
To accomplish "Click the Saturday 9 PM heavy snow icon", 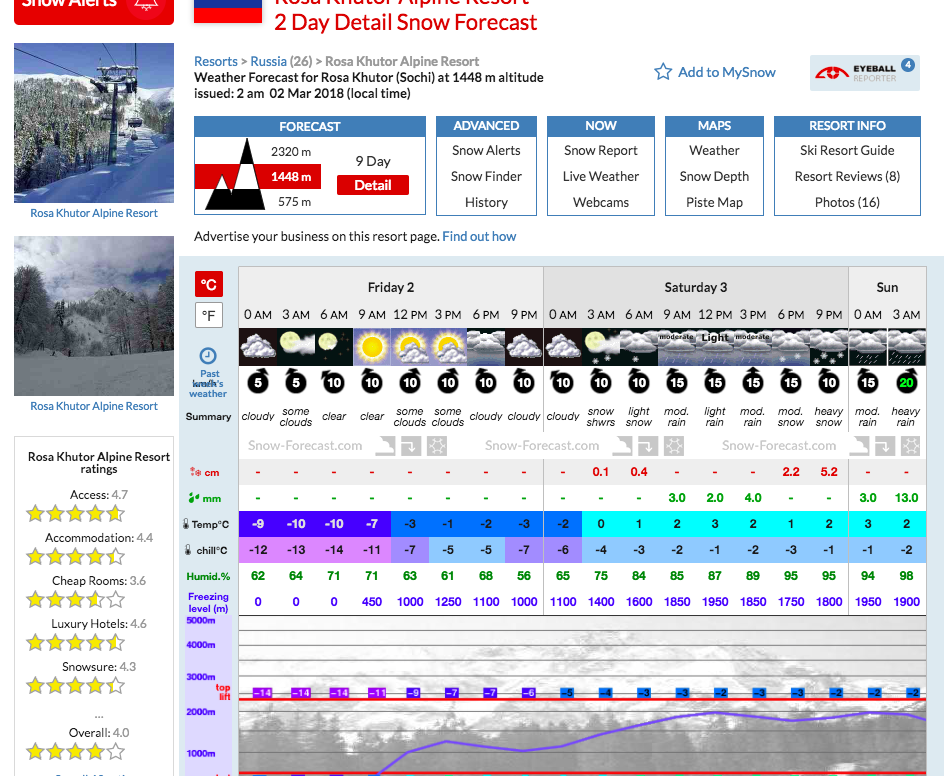I will (x=829, y=347).
